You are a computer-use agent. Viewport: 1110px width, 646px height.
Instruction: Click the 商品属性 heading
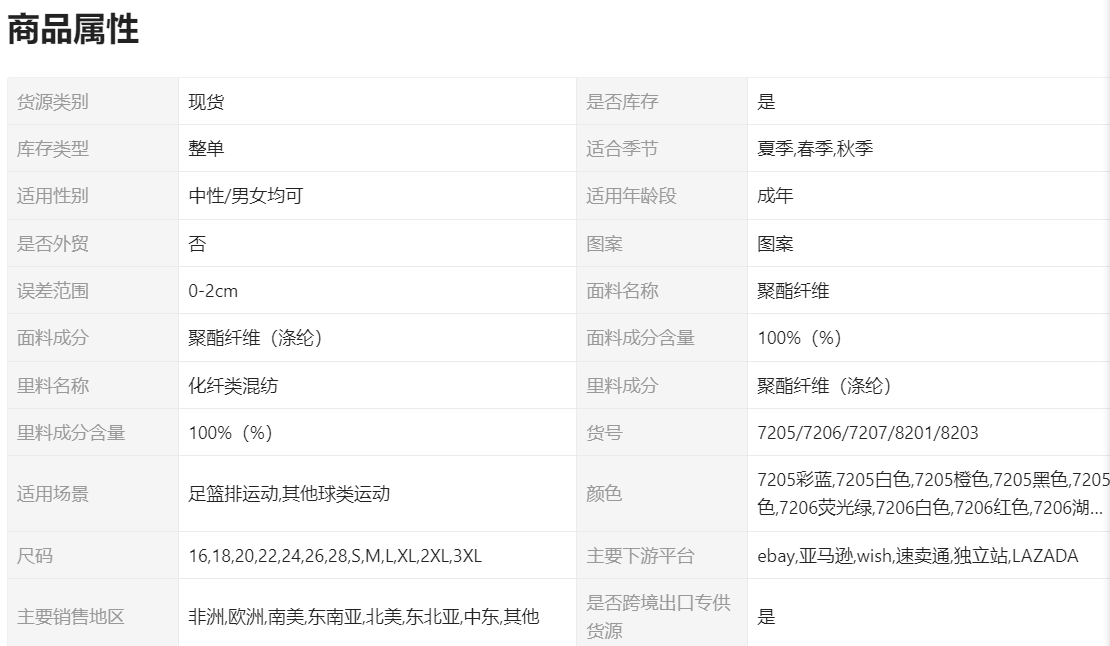[73, 30]
